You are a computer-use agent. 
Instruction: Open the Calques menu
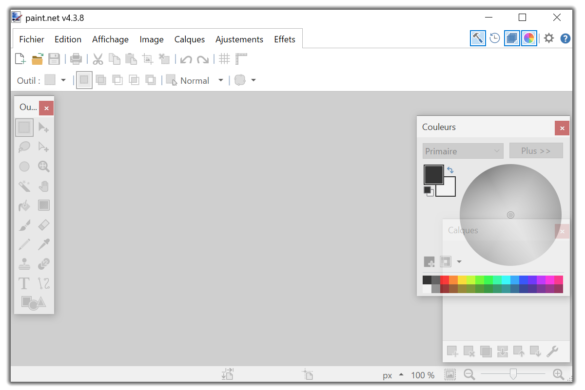(190, 39)
